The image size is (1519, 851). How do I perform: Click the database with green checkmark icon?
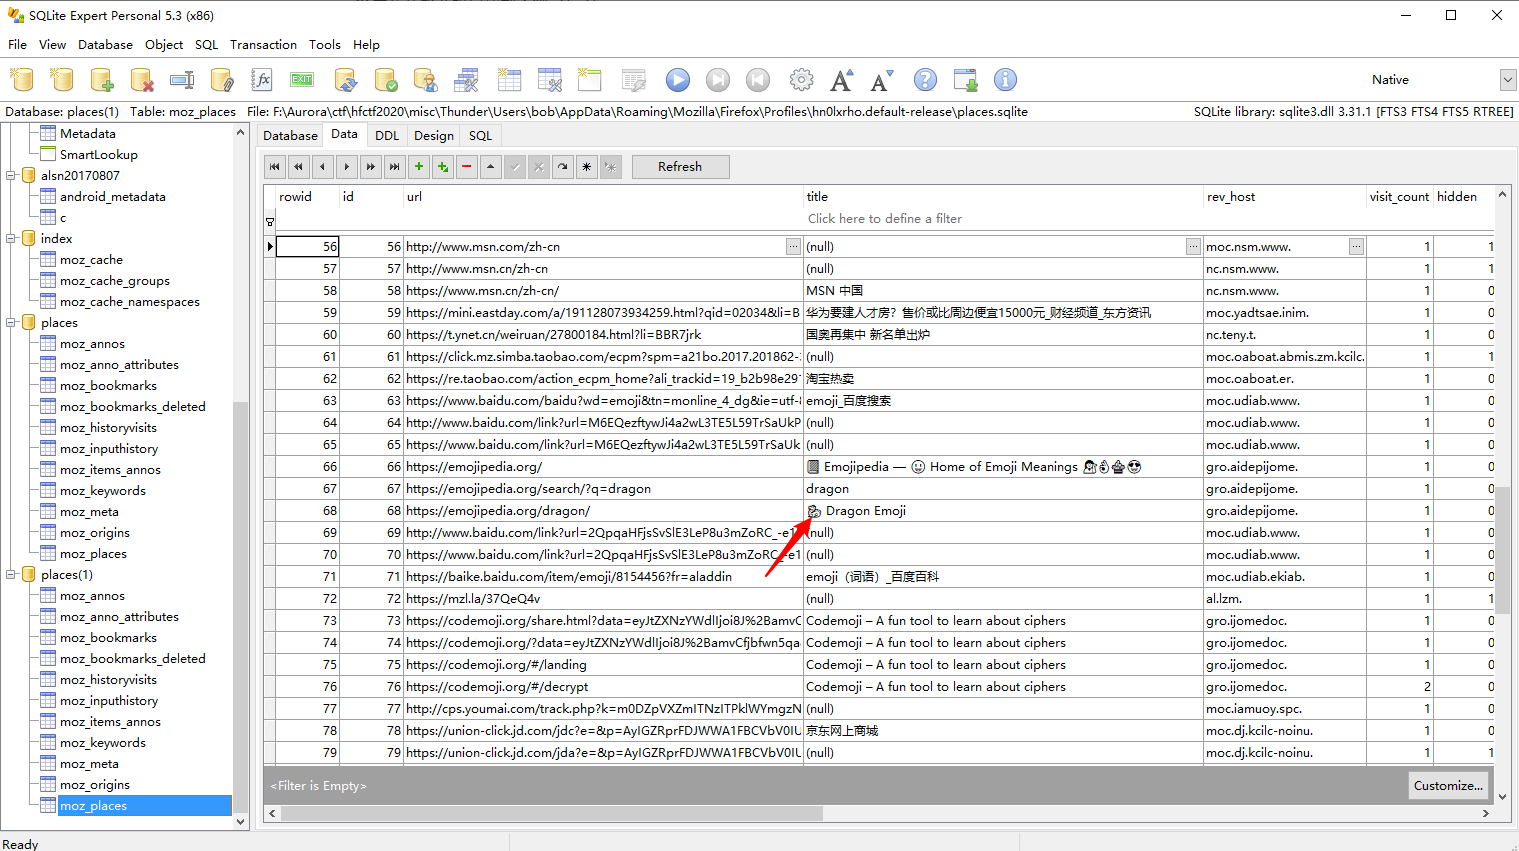pos(386,80)
